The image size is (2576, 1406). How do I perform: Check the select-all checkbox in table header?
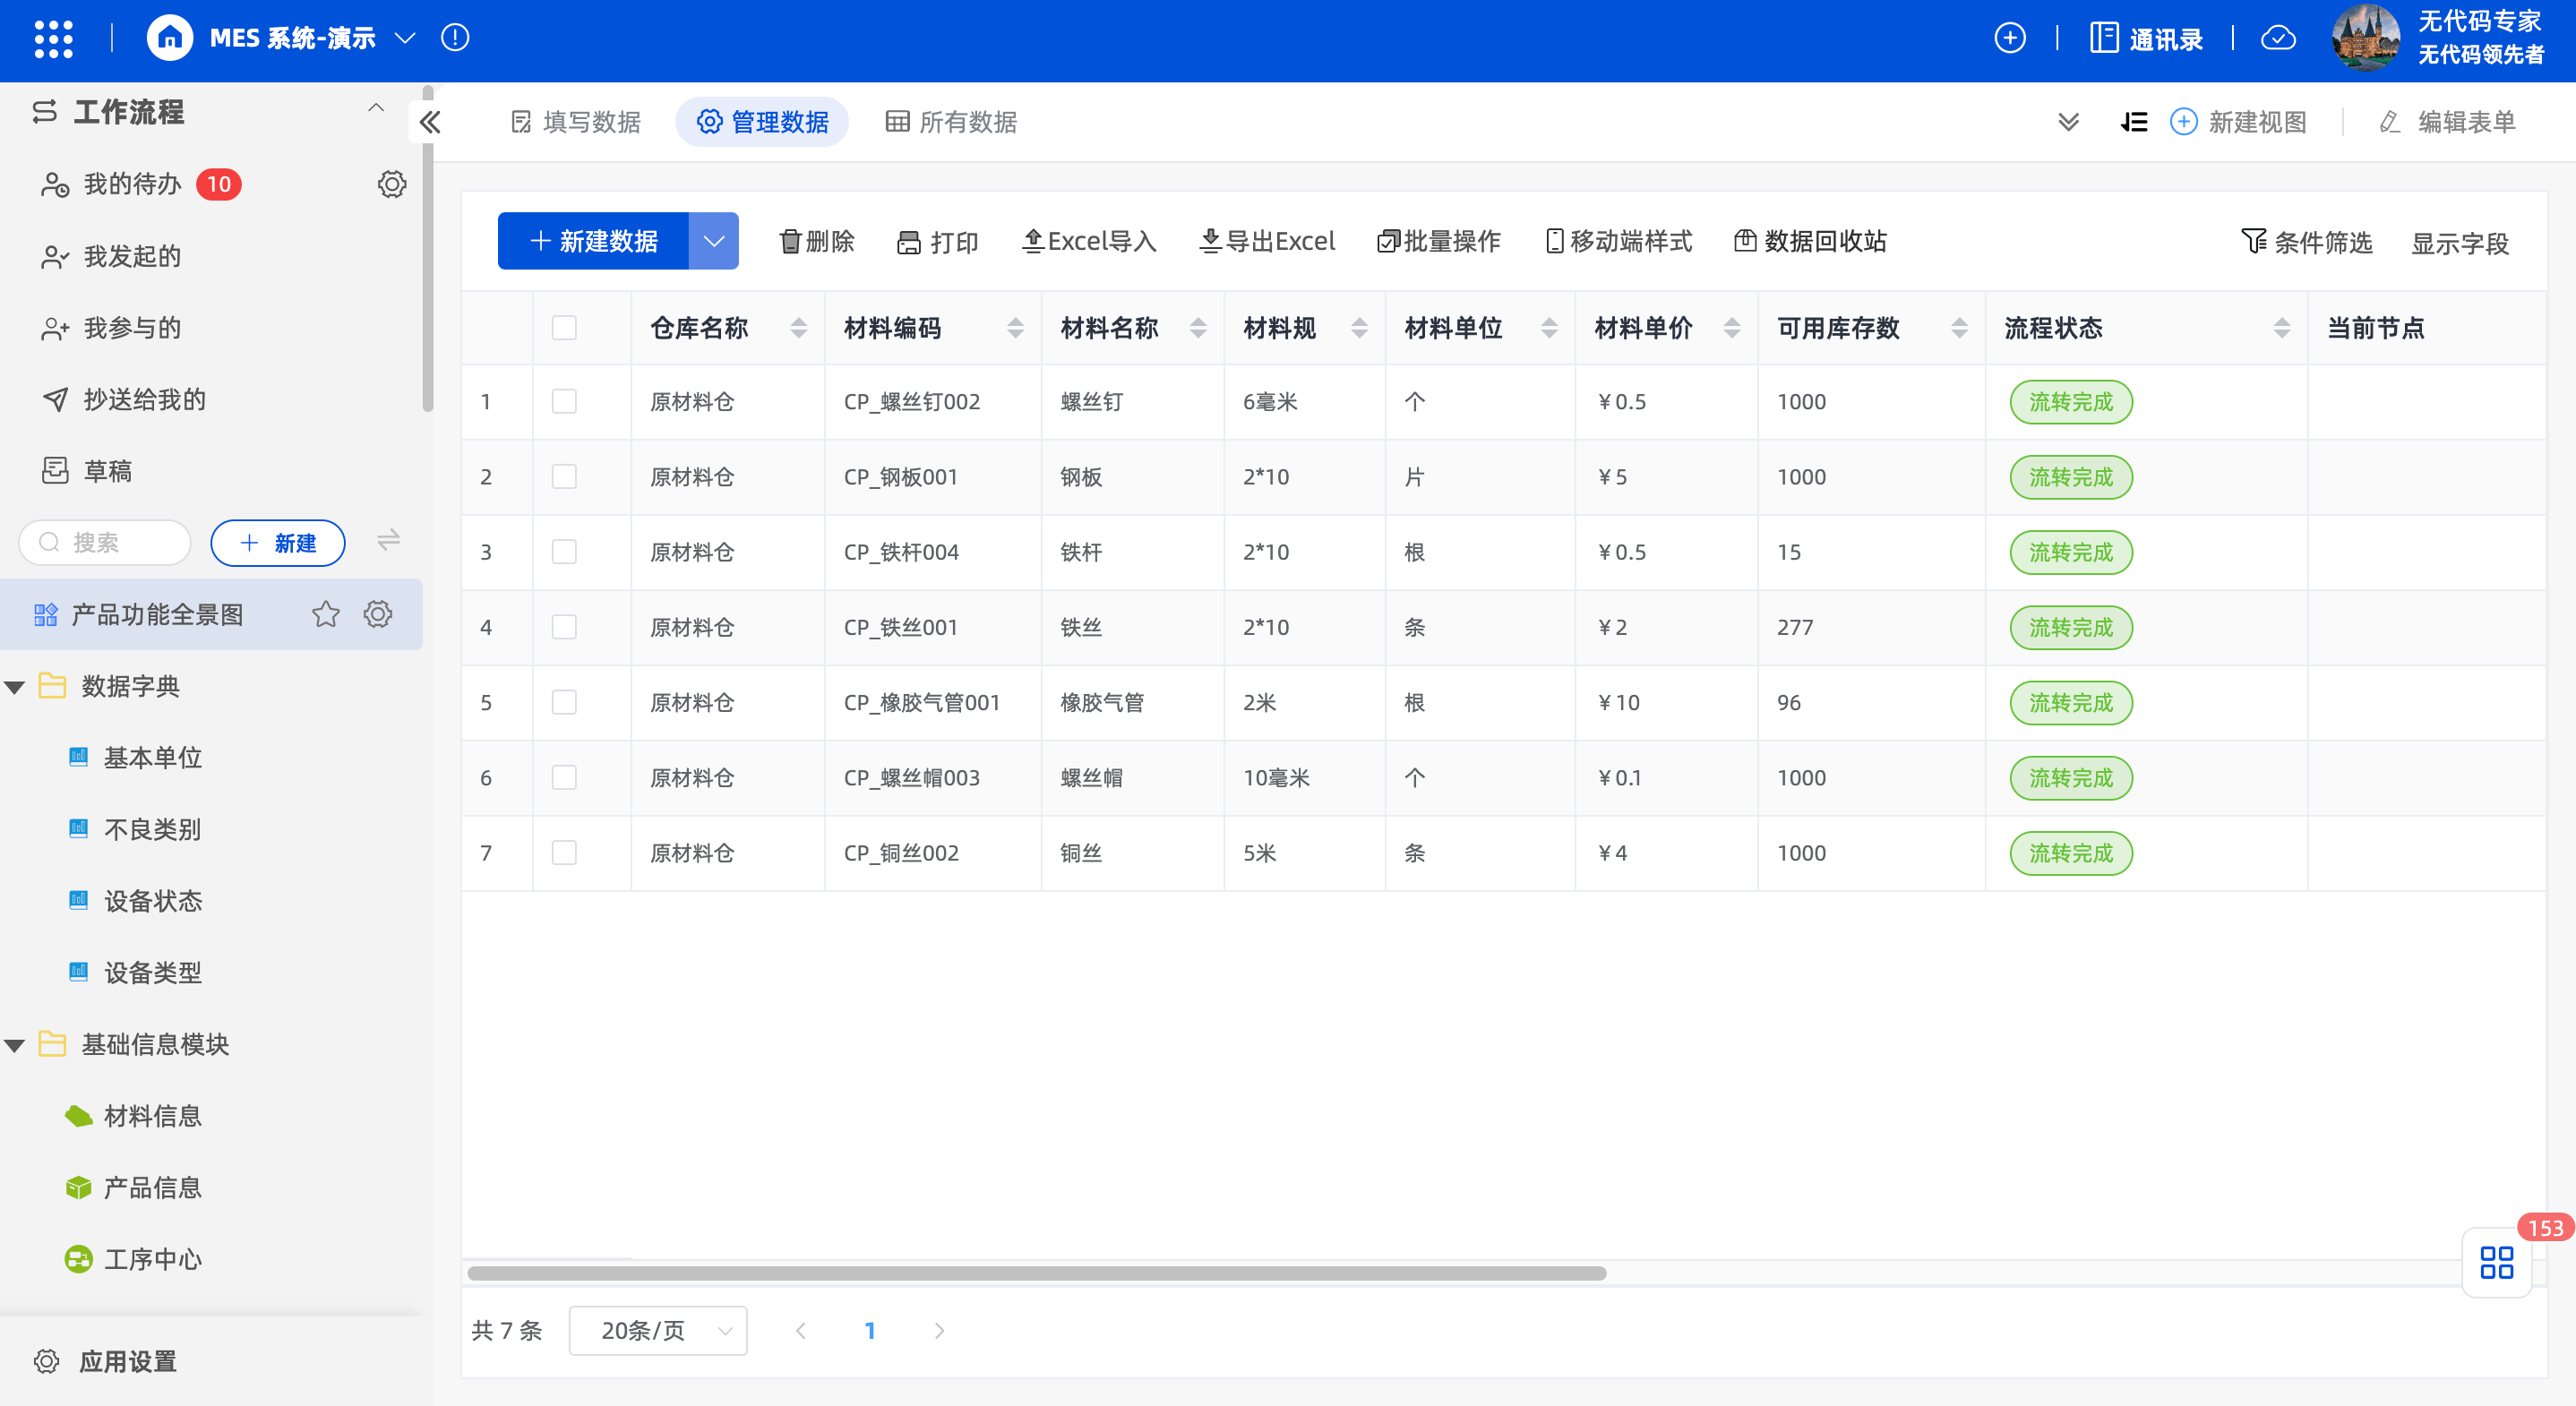click(563, 326)
